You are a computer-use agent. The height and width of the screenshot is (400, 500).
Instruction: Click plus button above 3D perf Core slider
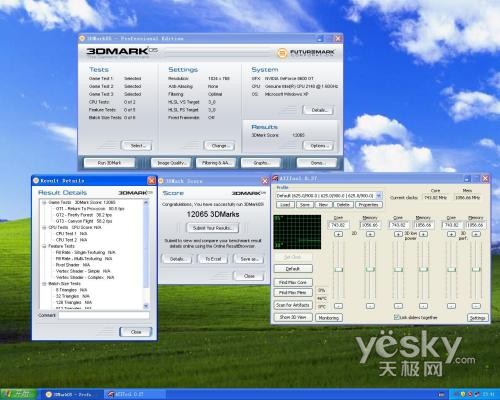coord(451,234)
